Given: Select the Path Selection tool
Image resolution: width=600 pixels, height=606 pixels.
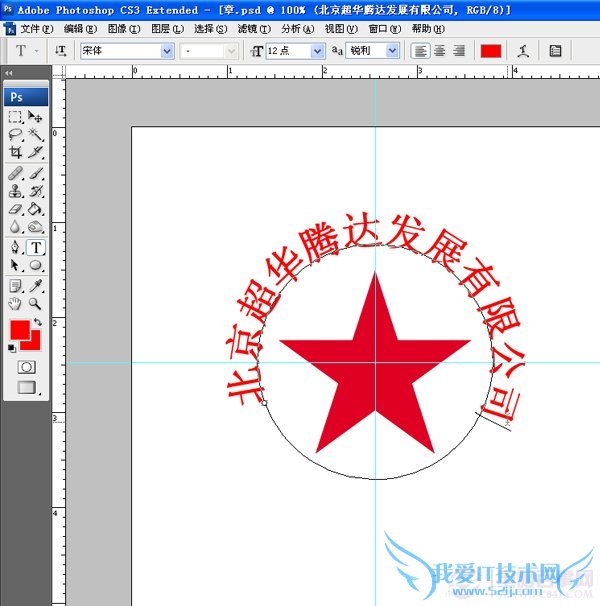Looking at the screenshot, I should [15, 265].
